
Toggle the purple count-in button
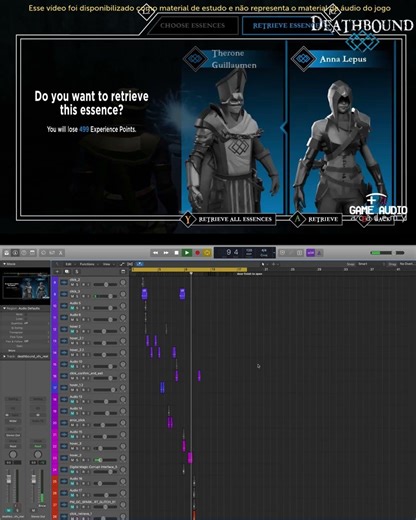click(x=310, y=253)
